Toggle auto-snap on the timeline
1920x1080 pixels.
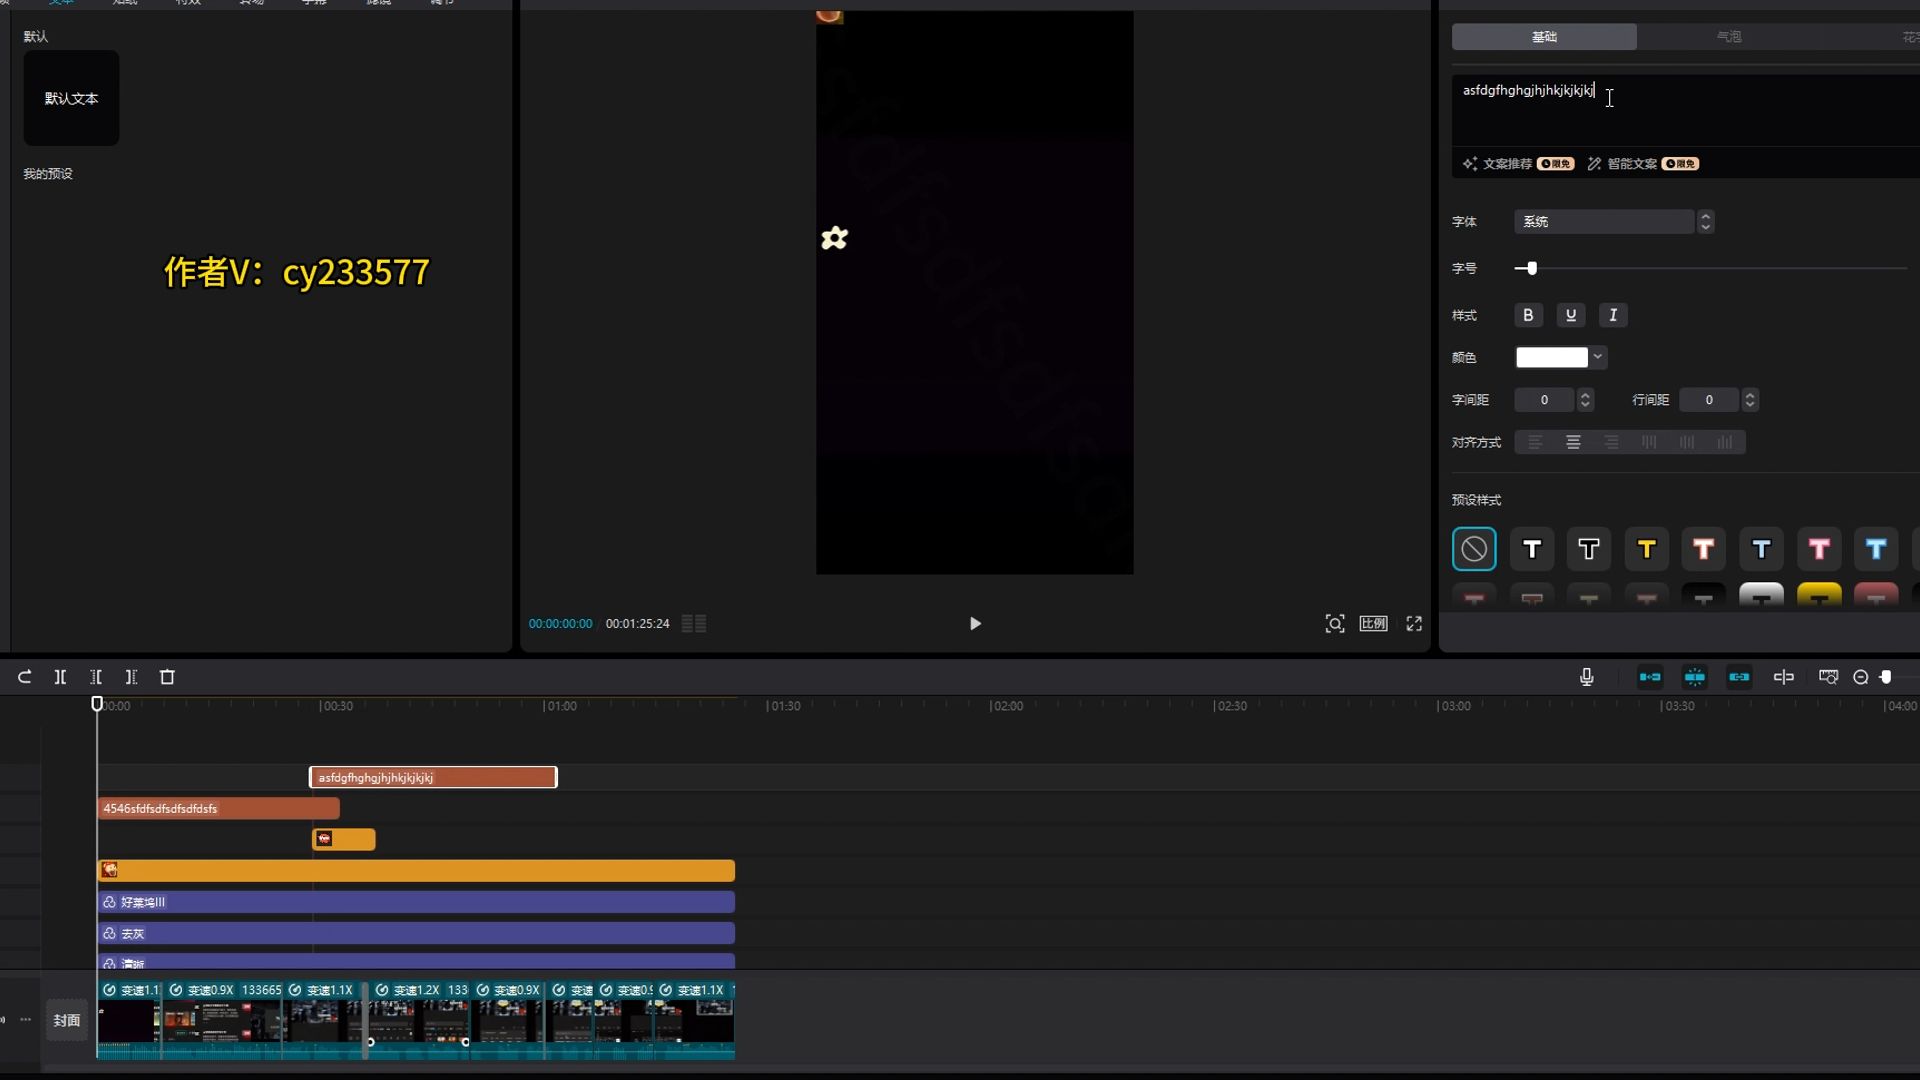click(x=1694, y=677)
